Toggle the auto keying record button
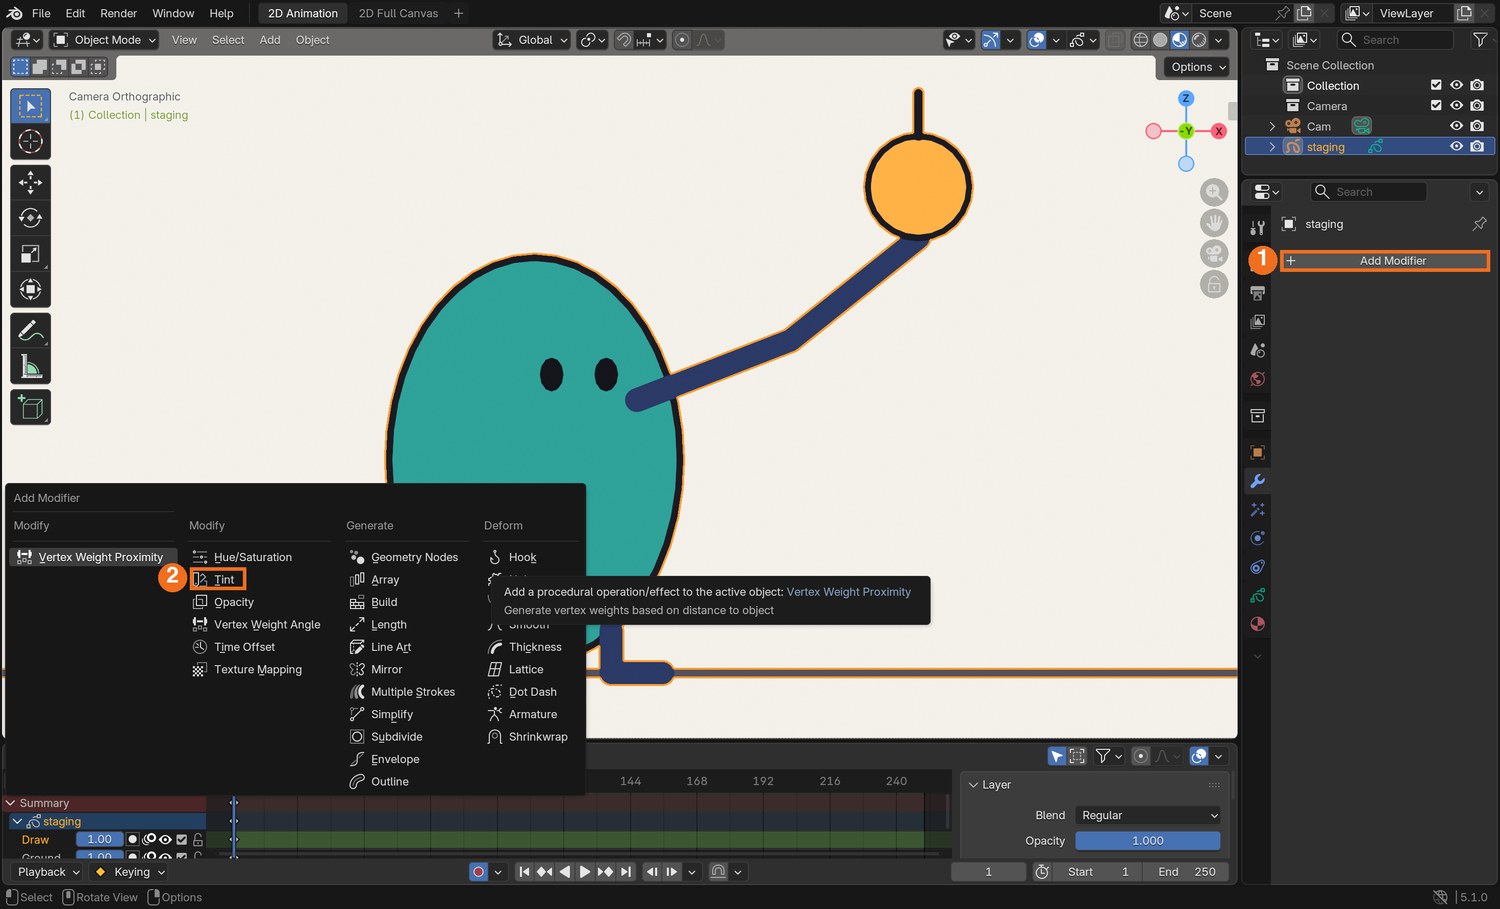Viewport: 1500px width, 909px height. coord(479,872)
